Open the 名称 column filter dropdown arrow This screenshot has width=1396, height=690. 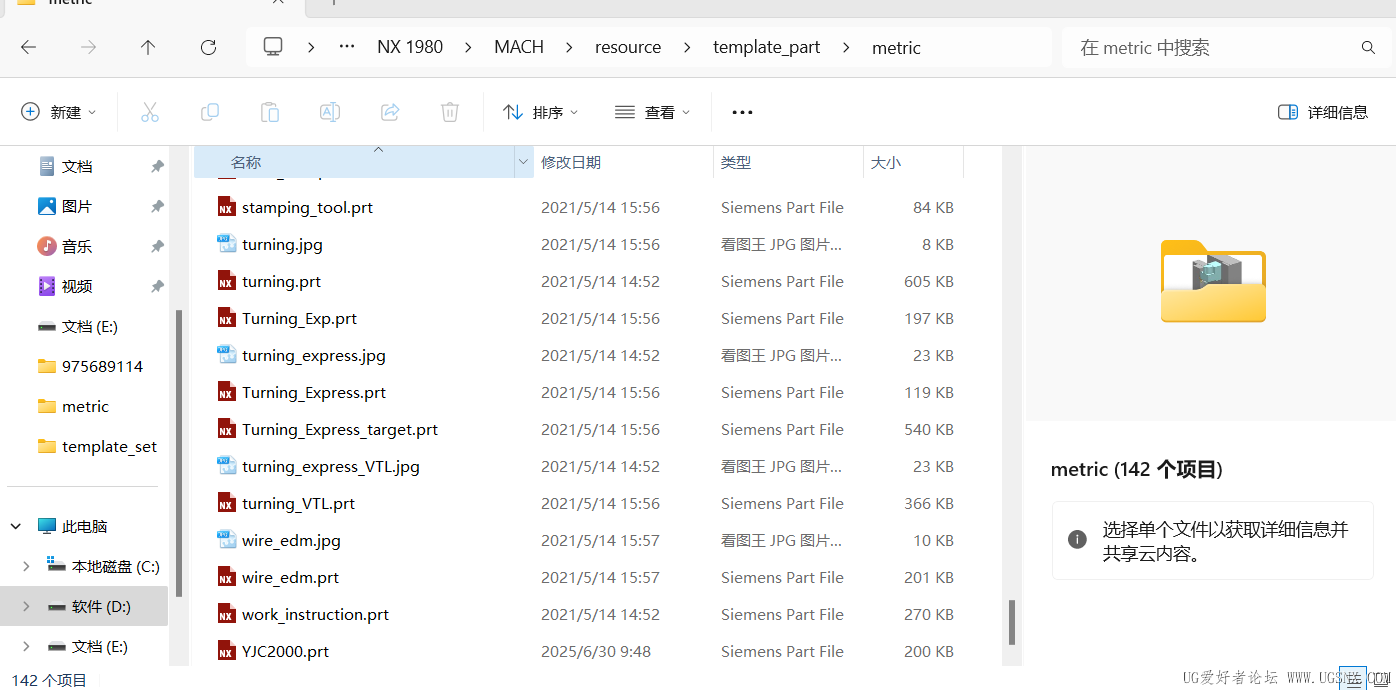coord(523,162)
